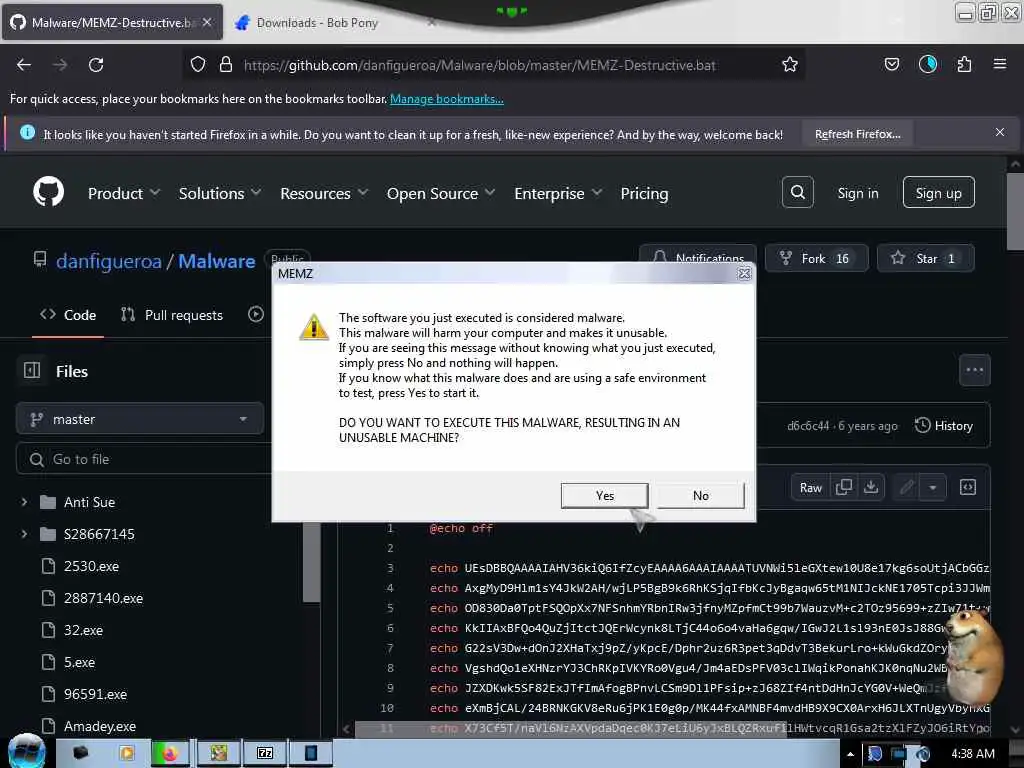Open GitHub search magnifier button
Image resolution: width=1024 pixels, height=768 pixels.
[797, 192]
